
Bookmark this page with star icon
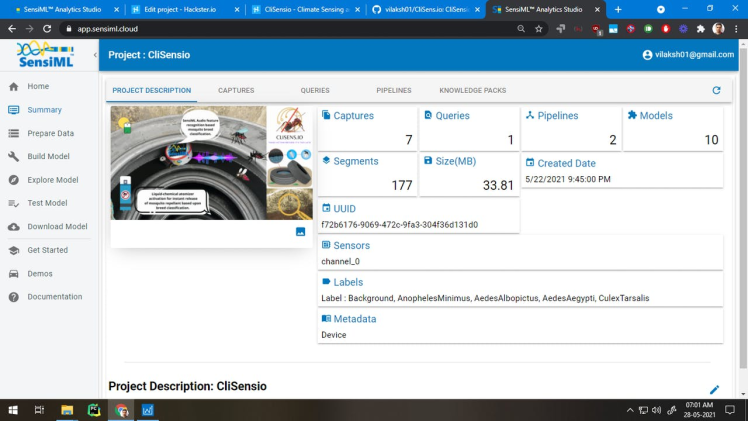[x=539, y=29]
